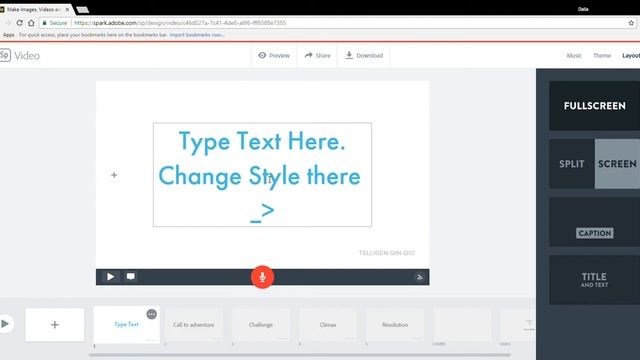This screenshot has width=640, height=360.
Task: Click the plus icon left of the text box
Action: coord(114,175)
